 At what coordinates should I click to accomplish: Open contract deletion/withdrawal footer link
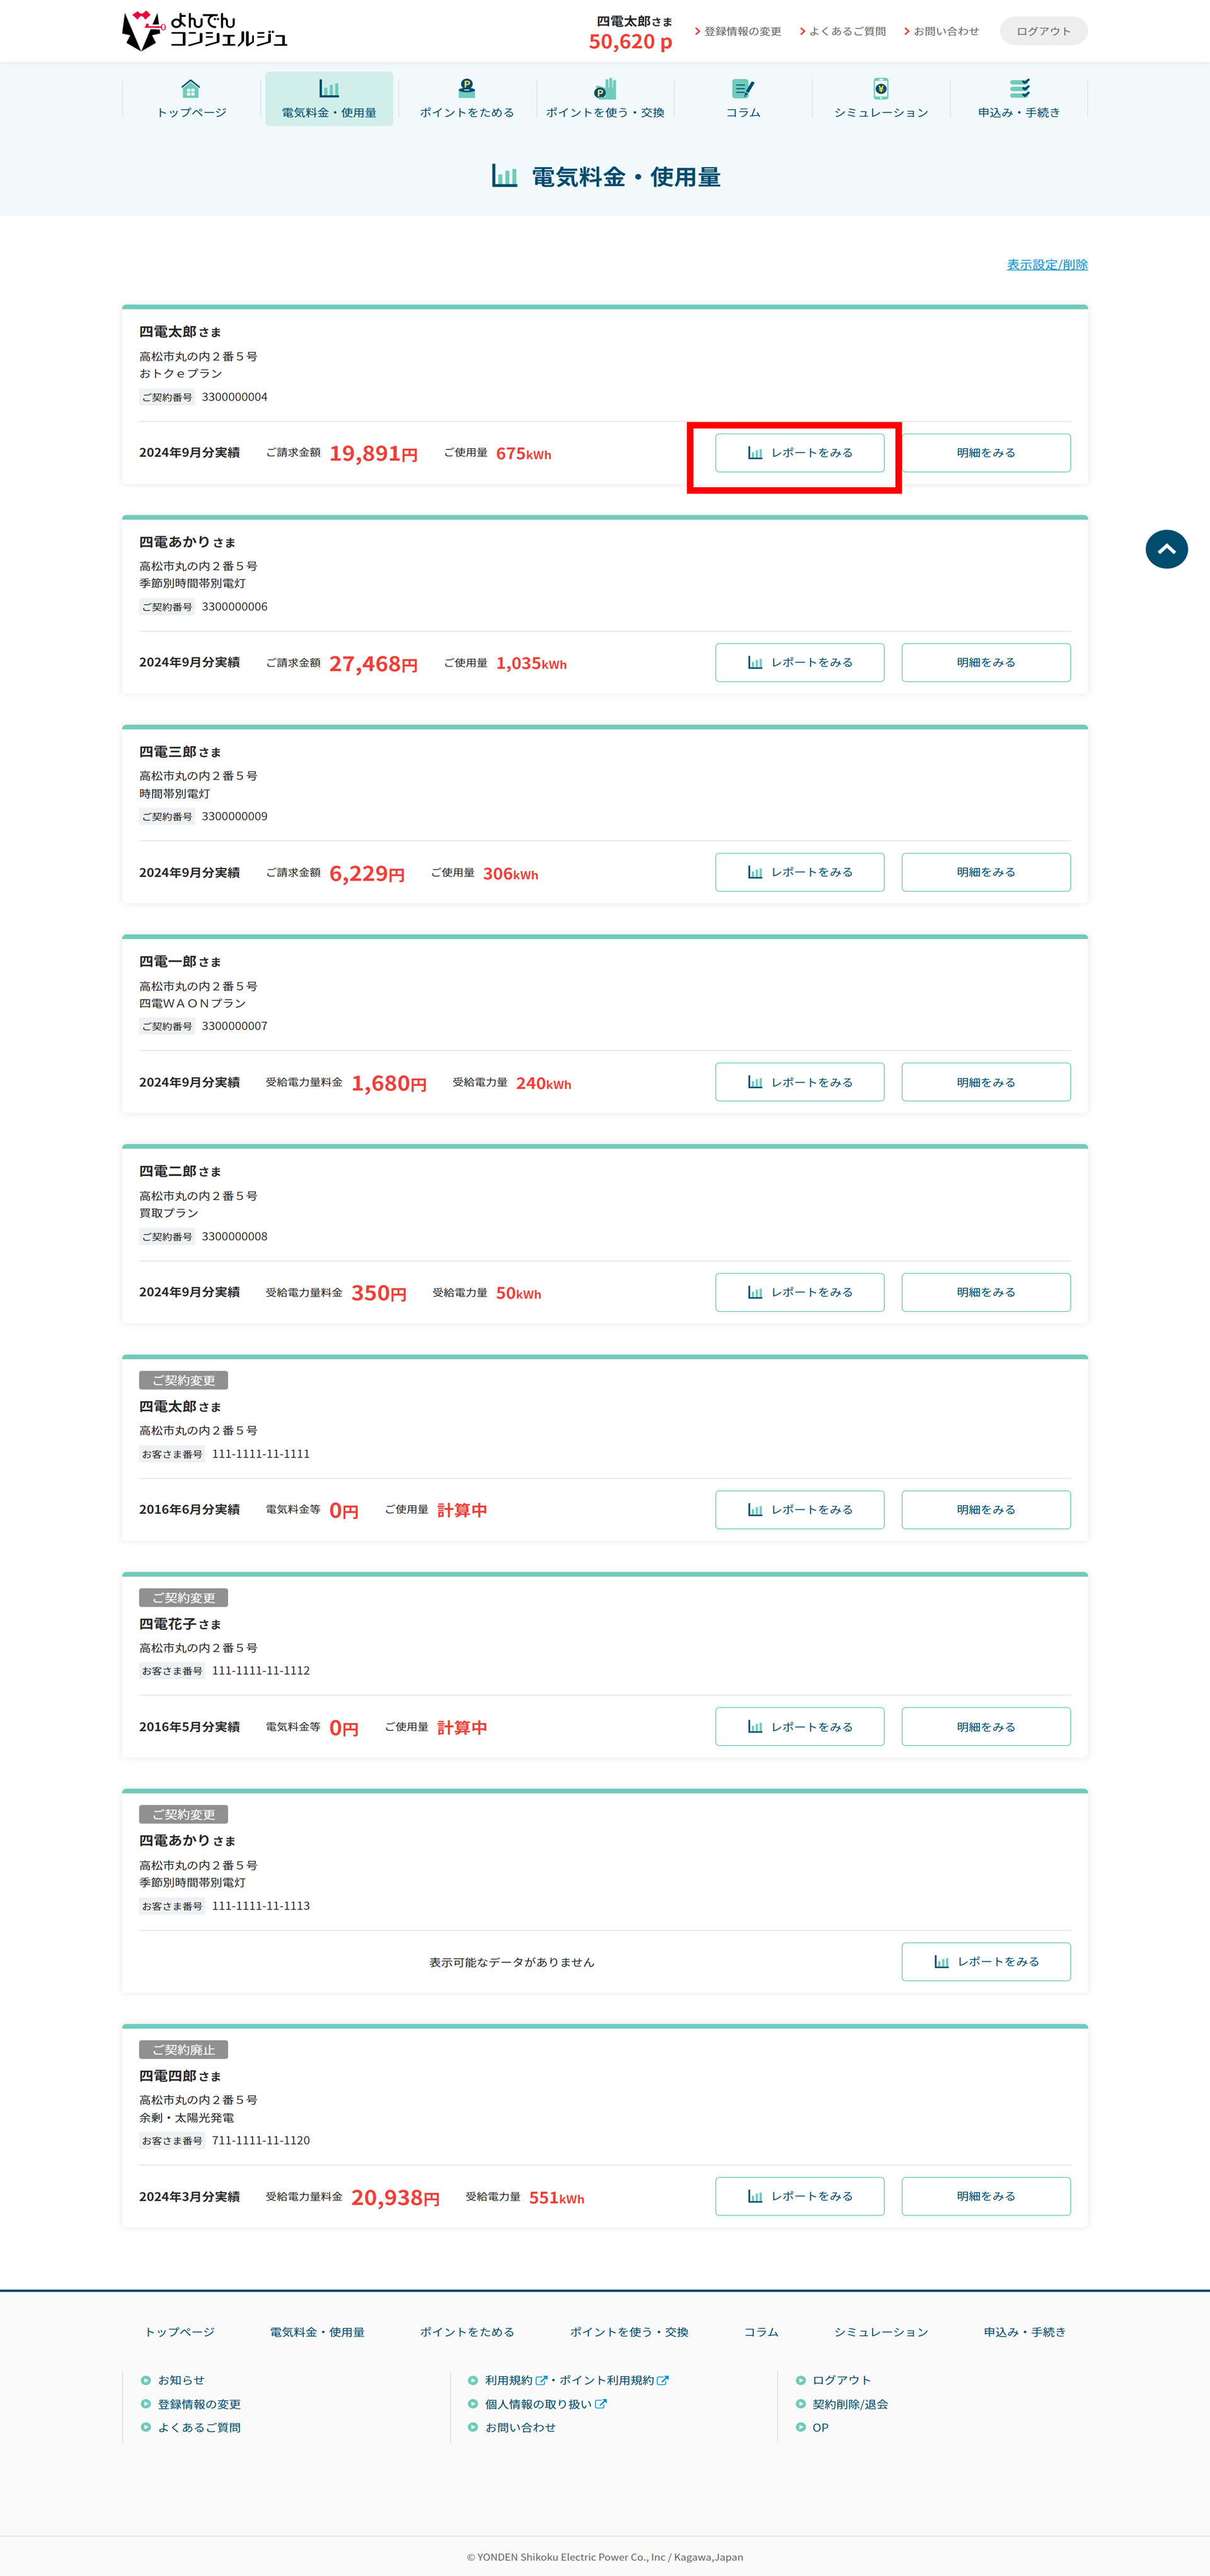point(849,2404)
